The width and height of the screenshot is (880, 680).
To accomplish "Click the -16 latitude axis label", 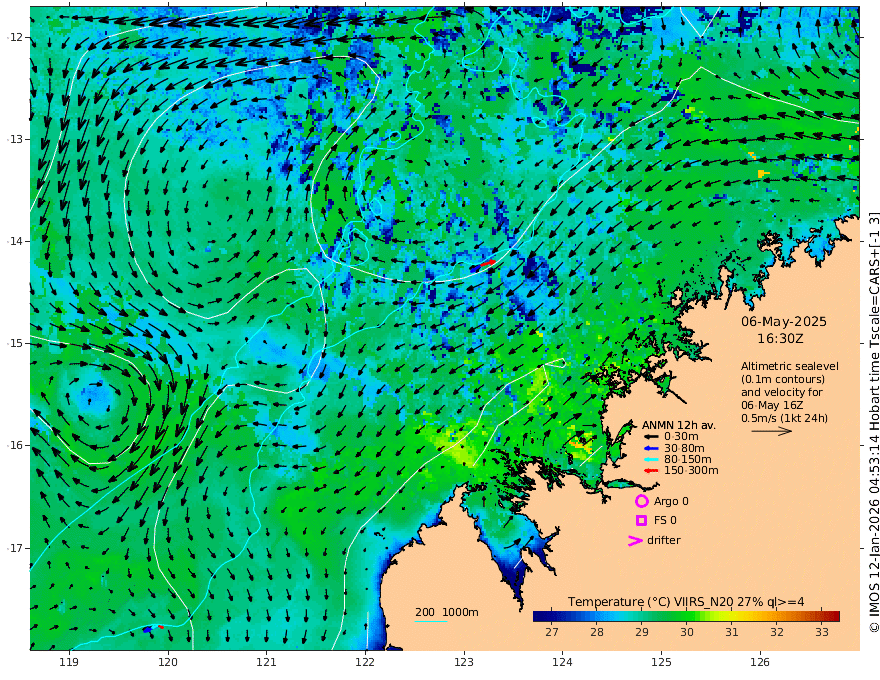I will click(x=15, y=445).
